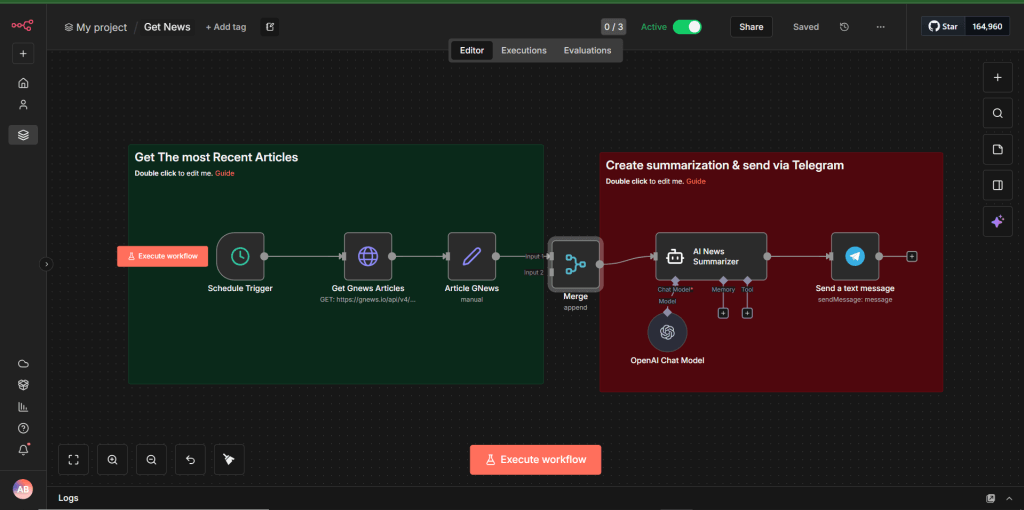This screenshot has height=510, width=1024.
Task: Switch to the Executions tab
Action: [524, 50]
